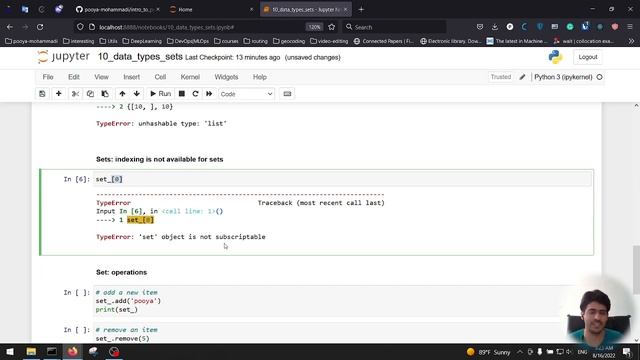Open the geocoding bookmarks folder
This screenshot has width=640, height=360.
pyautogui.click(x=289, y=41)
